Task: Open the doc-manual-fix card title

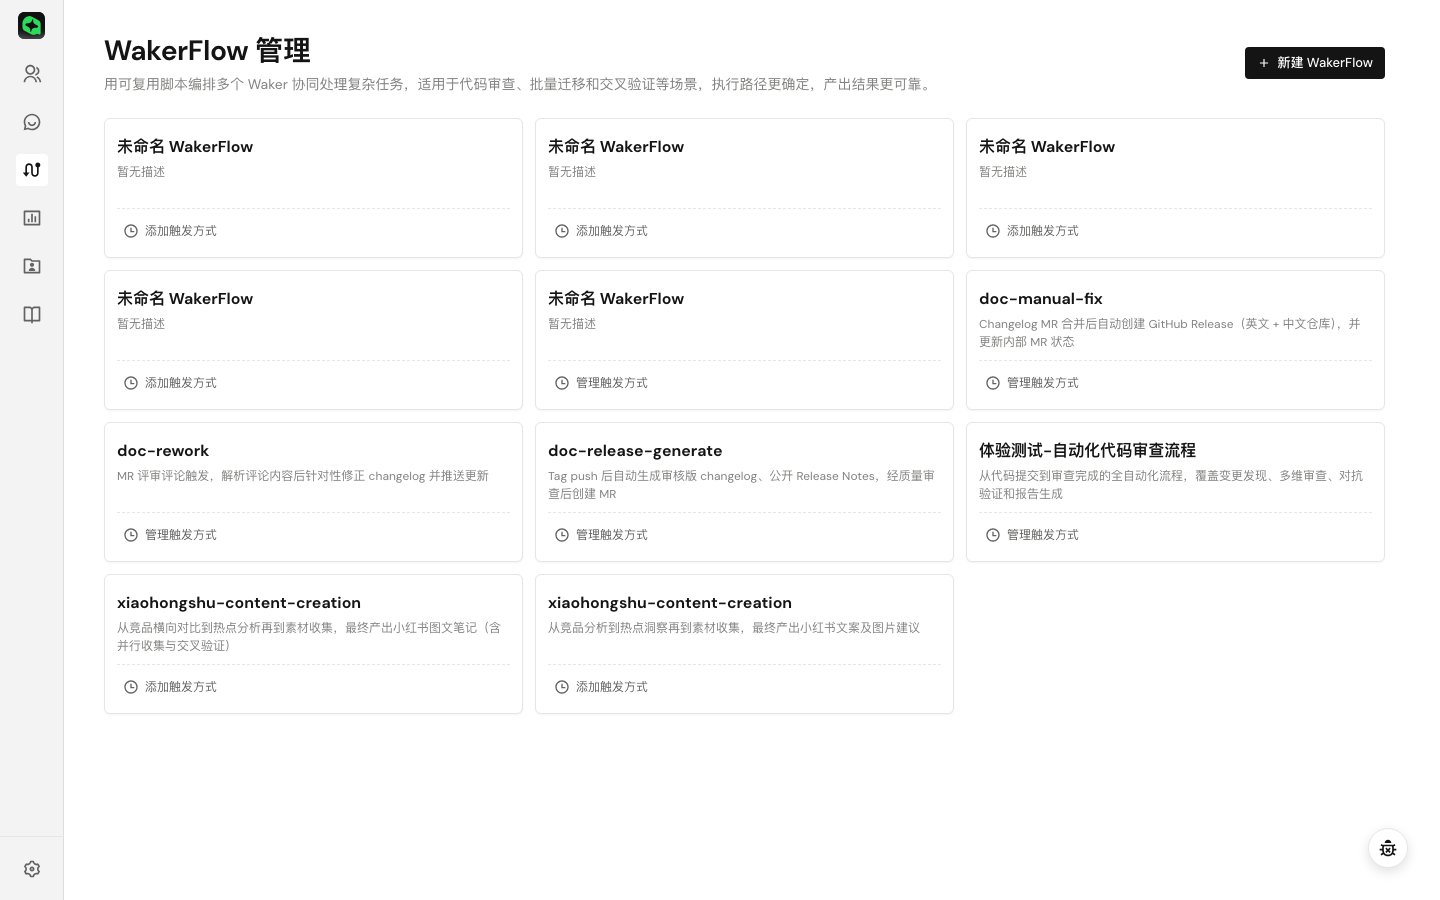Action: [1041, 299]
